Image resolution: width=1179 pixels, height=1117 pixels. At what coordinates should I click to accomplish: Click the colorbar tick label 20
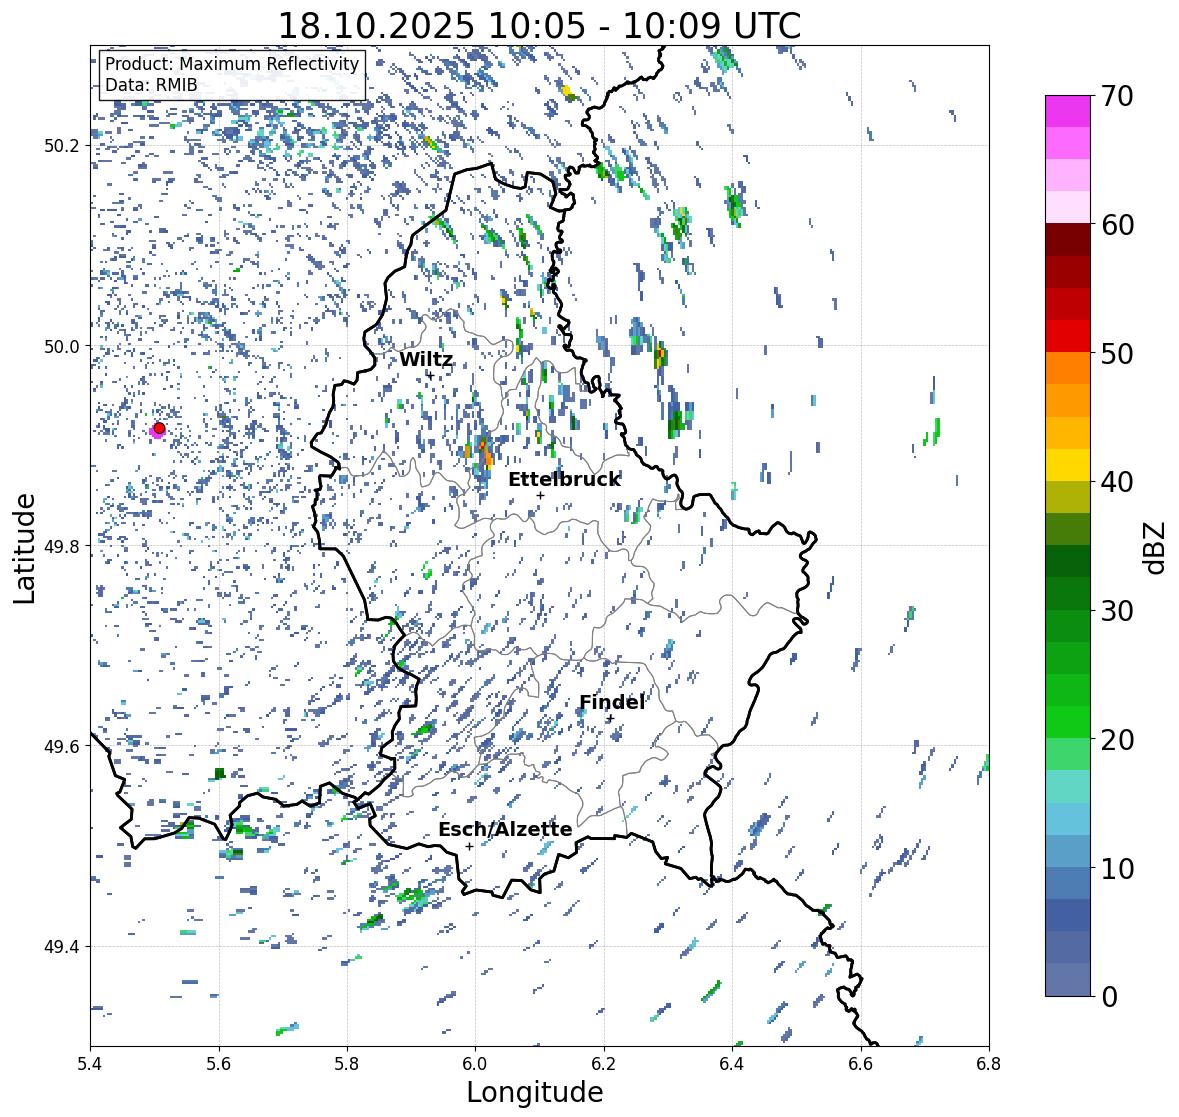click(1117, 740)
